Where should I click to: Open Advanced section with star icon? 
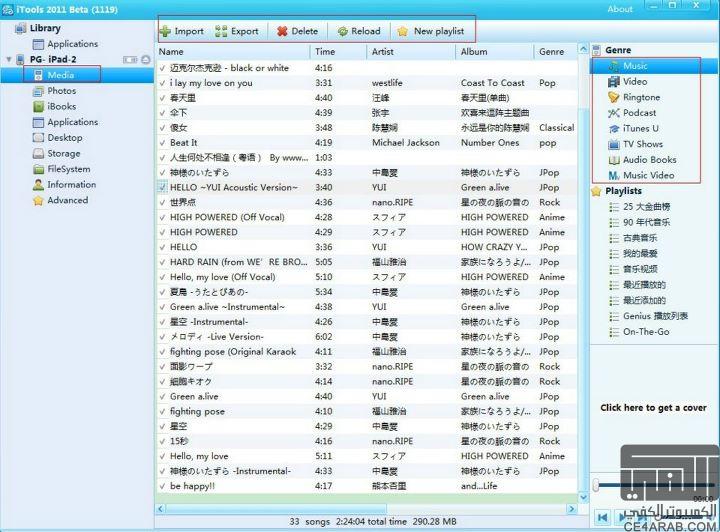(x=60, y=200)
